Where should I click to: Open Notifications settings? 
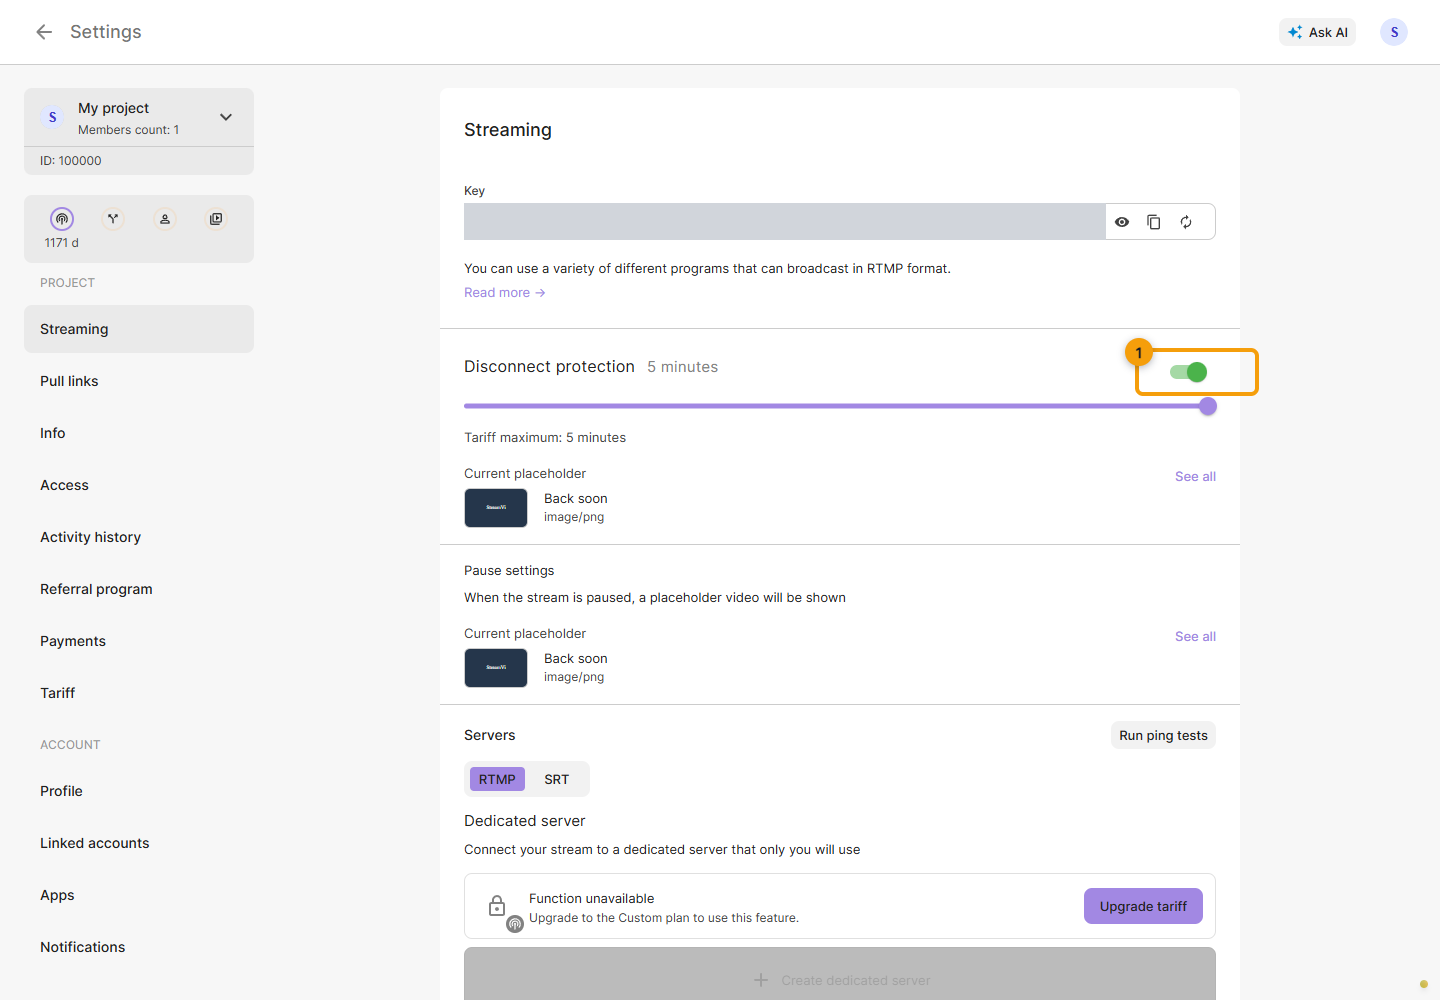139,947
